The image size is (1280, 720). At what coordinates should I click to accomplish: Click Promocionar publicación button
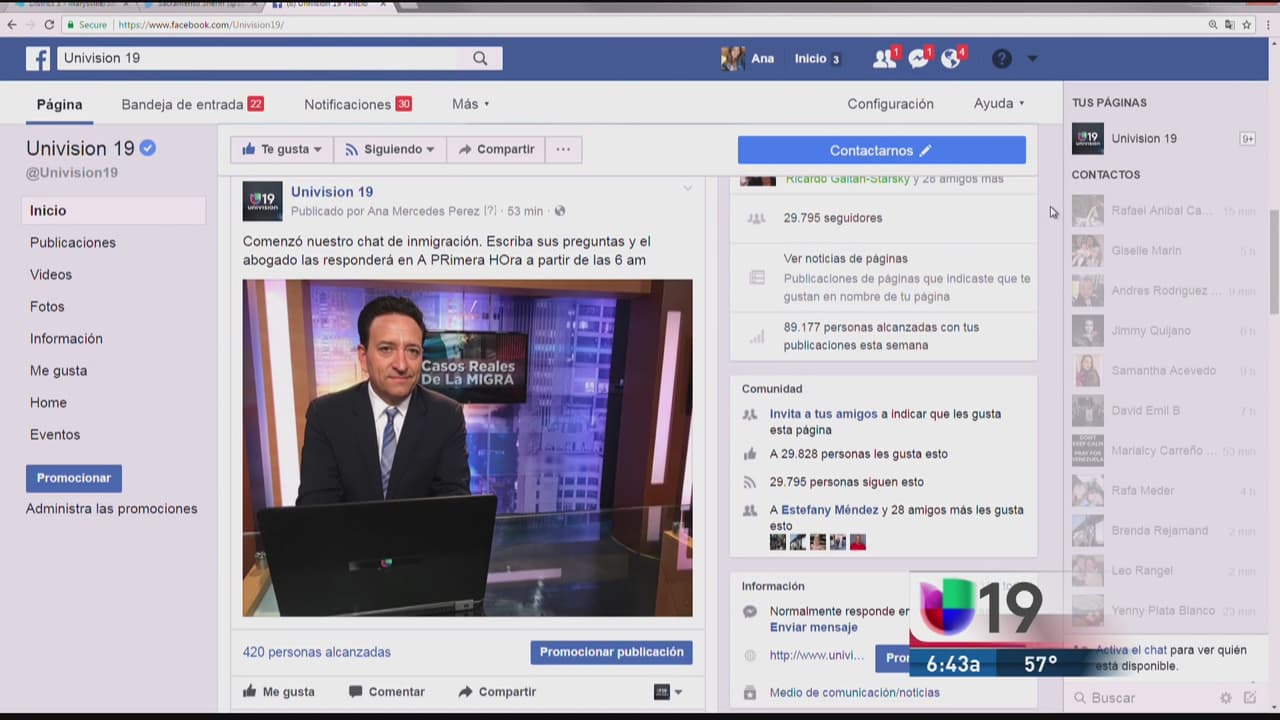pos(611,652)
